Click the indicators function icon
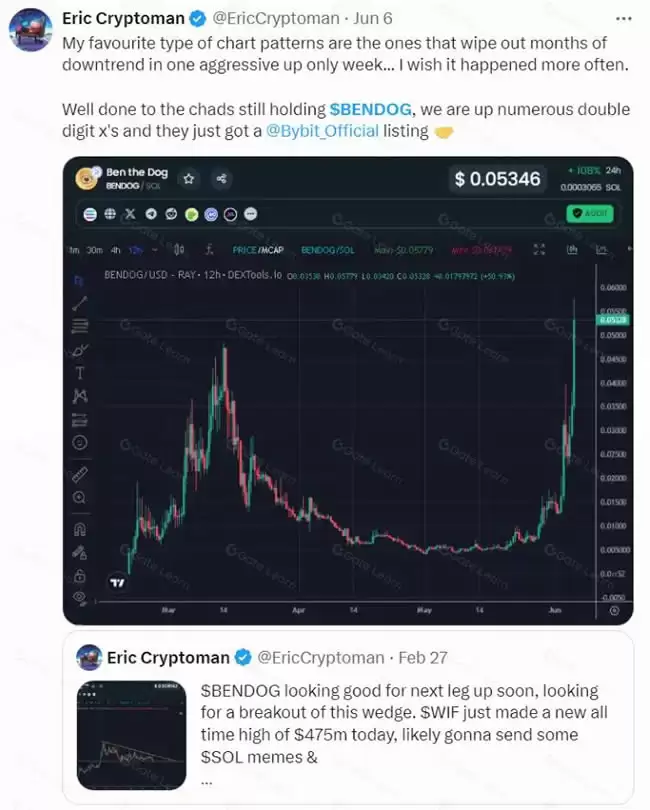This screenshot has height=810, width=650. tap(209, 249)
